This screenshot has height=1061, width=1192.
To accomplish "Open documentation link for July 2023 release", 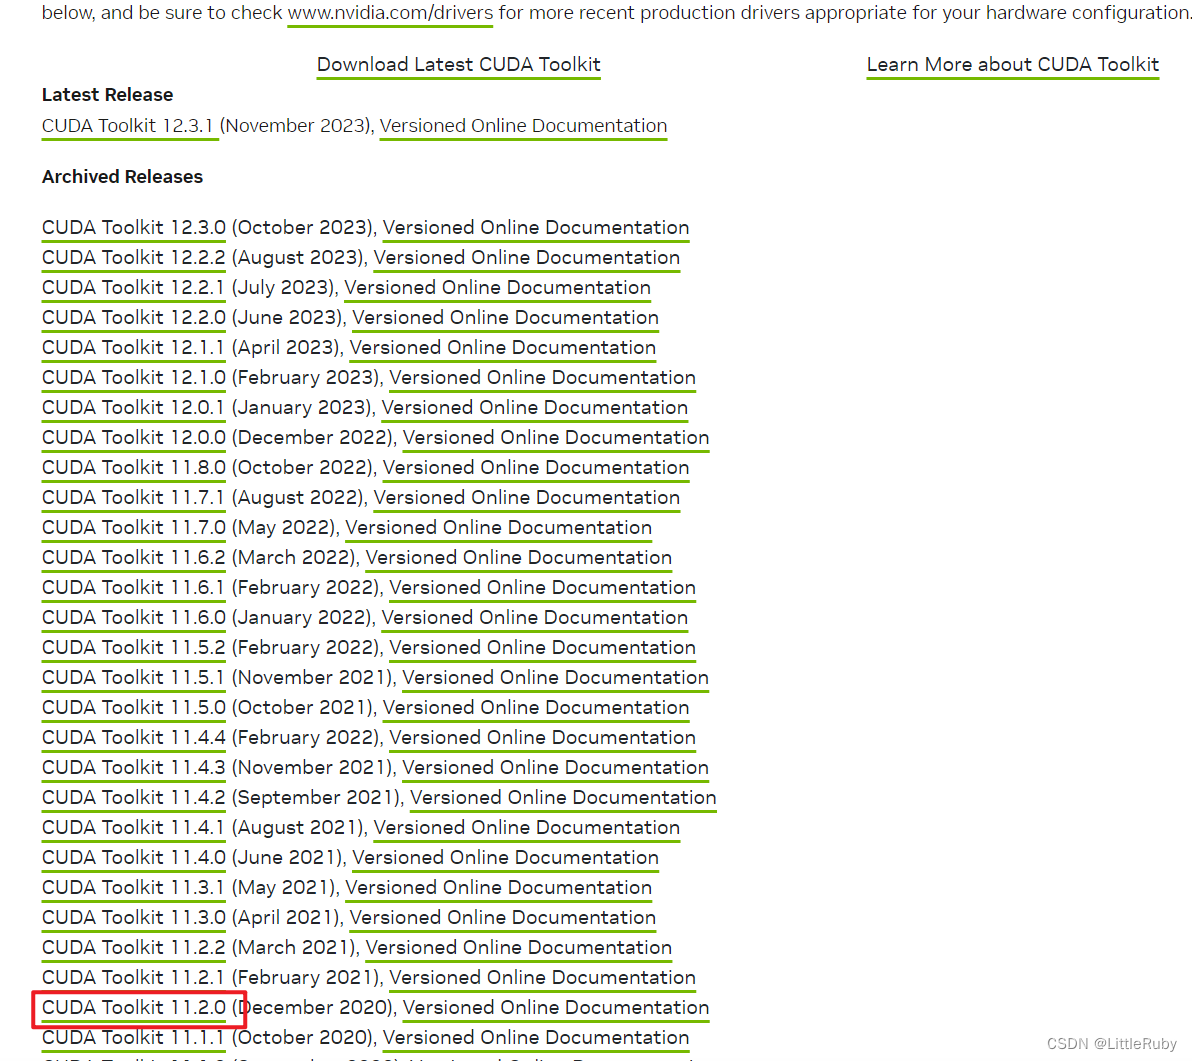I will (x=498, y=287).
